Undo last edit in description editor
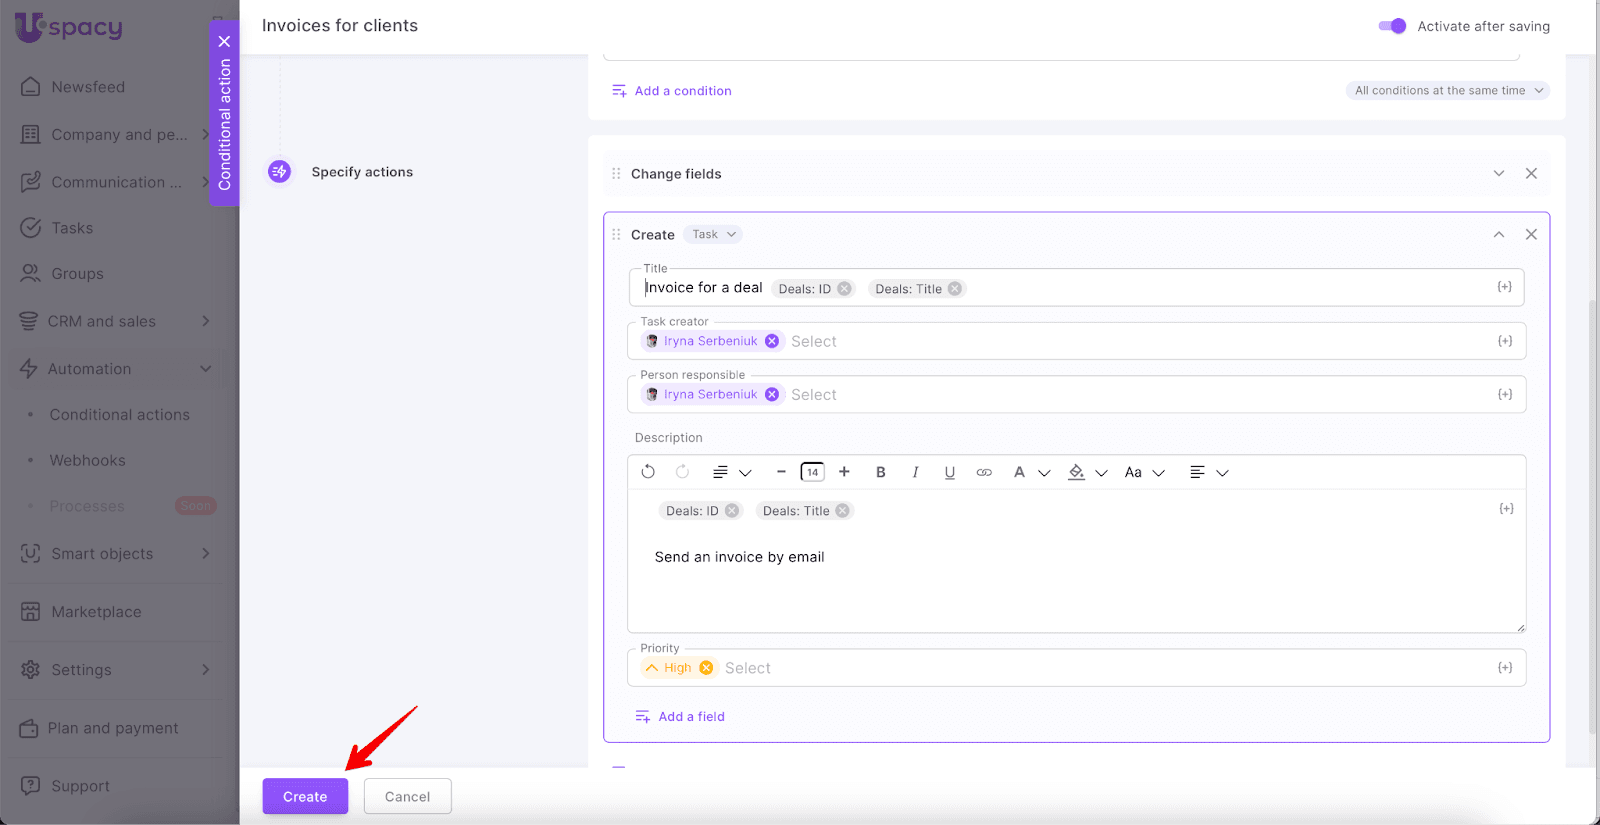Viewport: 1600px width, 825px height. 648,472
